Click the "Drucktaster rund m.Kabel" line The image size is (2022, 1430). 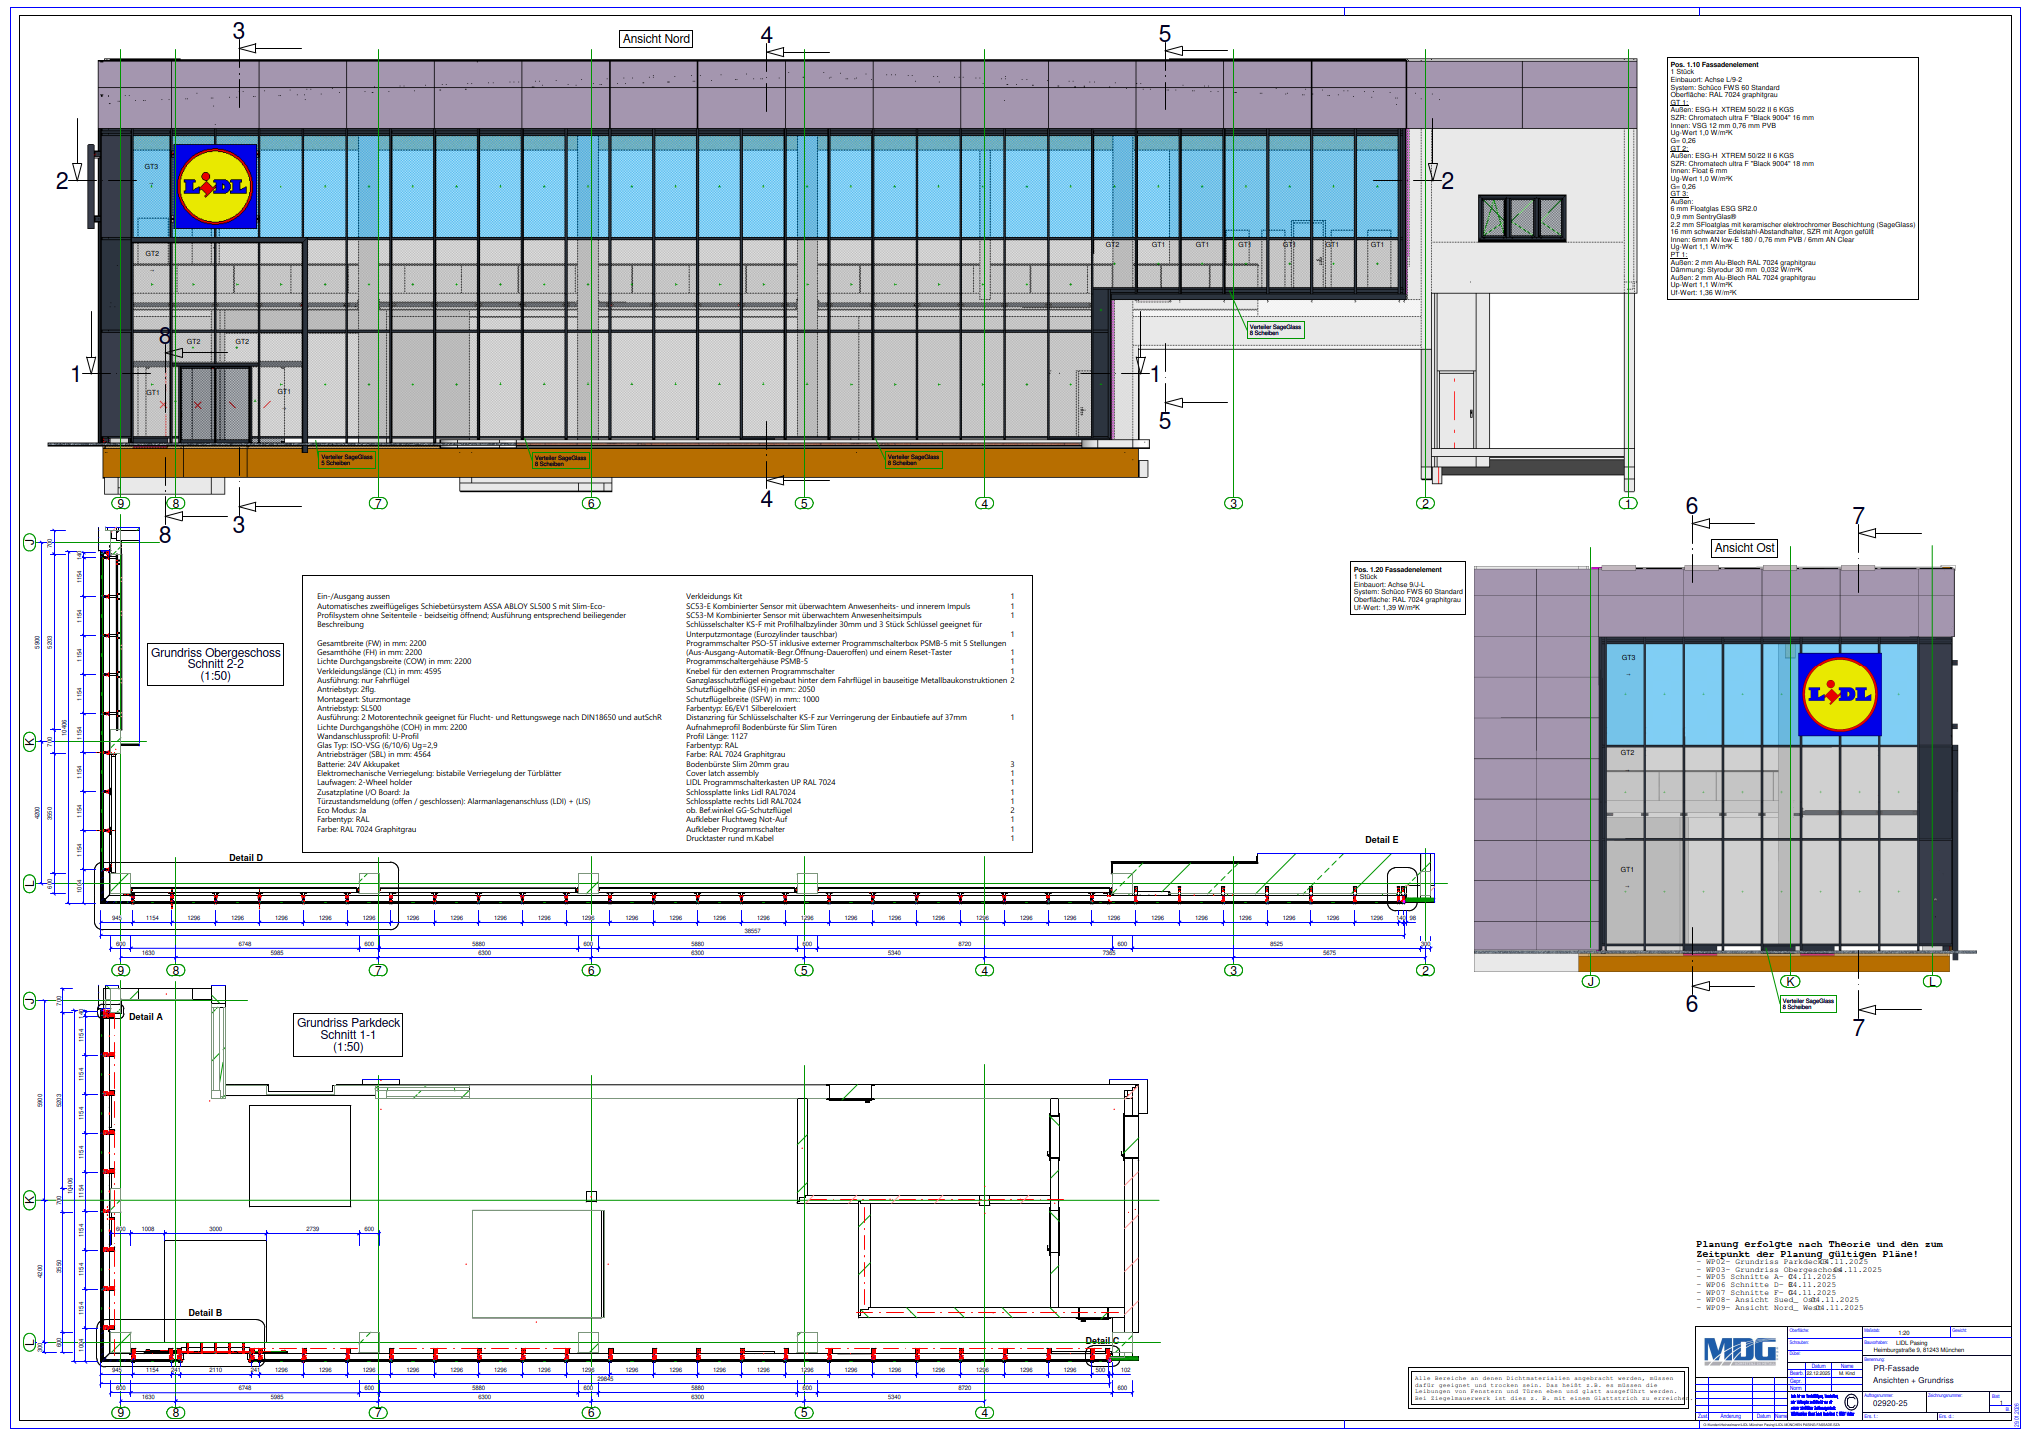pyautogui.click(x=730, y=839)
